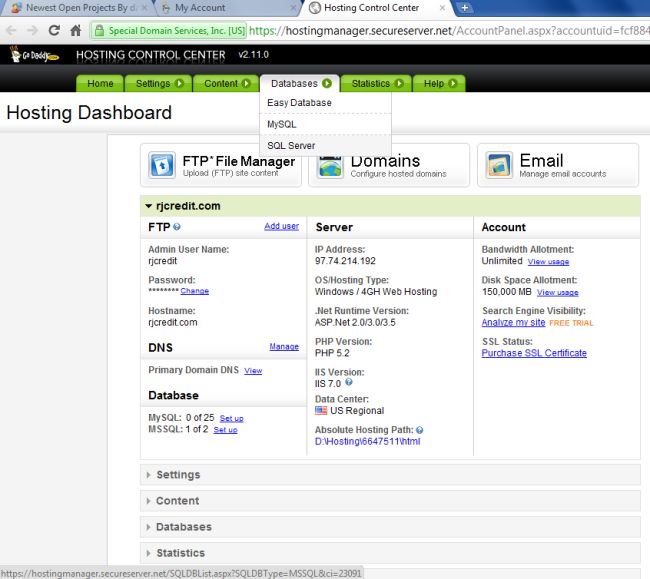Click into the browser address bar URL
Viewport: 650px width, 579px height.
pyautogui.click(x=448, y=31)
